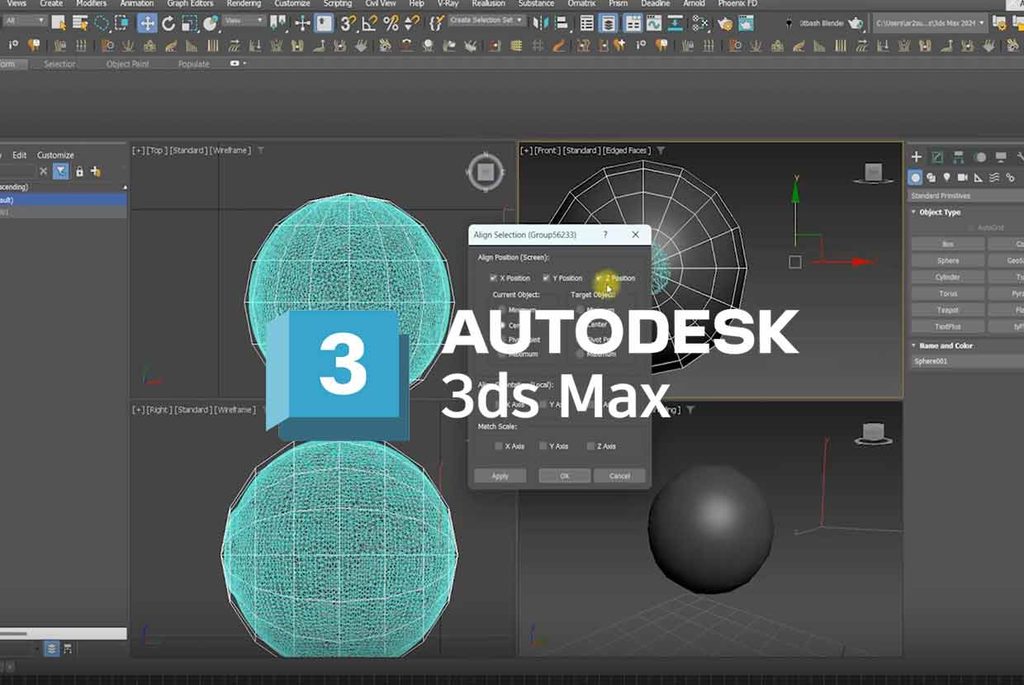Toggle Window/Crossing selection mode
Viewport: 1024px width, 685px height.
pos(122,24)
